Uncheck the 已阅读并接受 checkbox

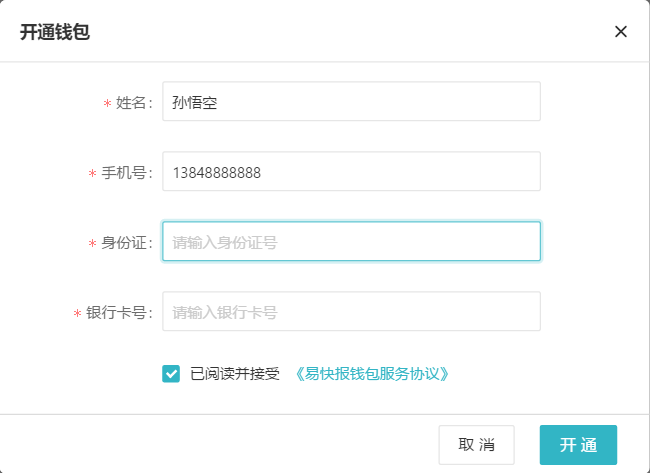(x=171, y=374)
